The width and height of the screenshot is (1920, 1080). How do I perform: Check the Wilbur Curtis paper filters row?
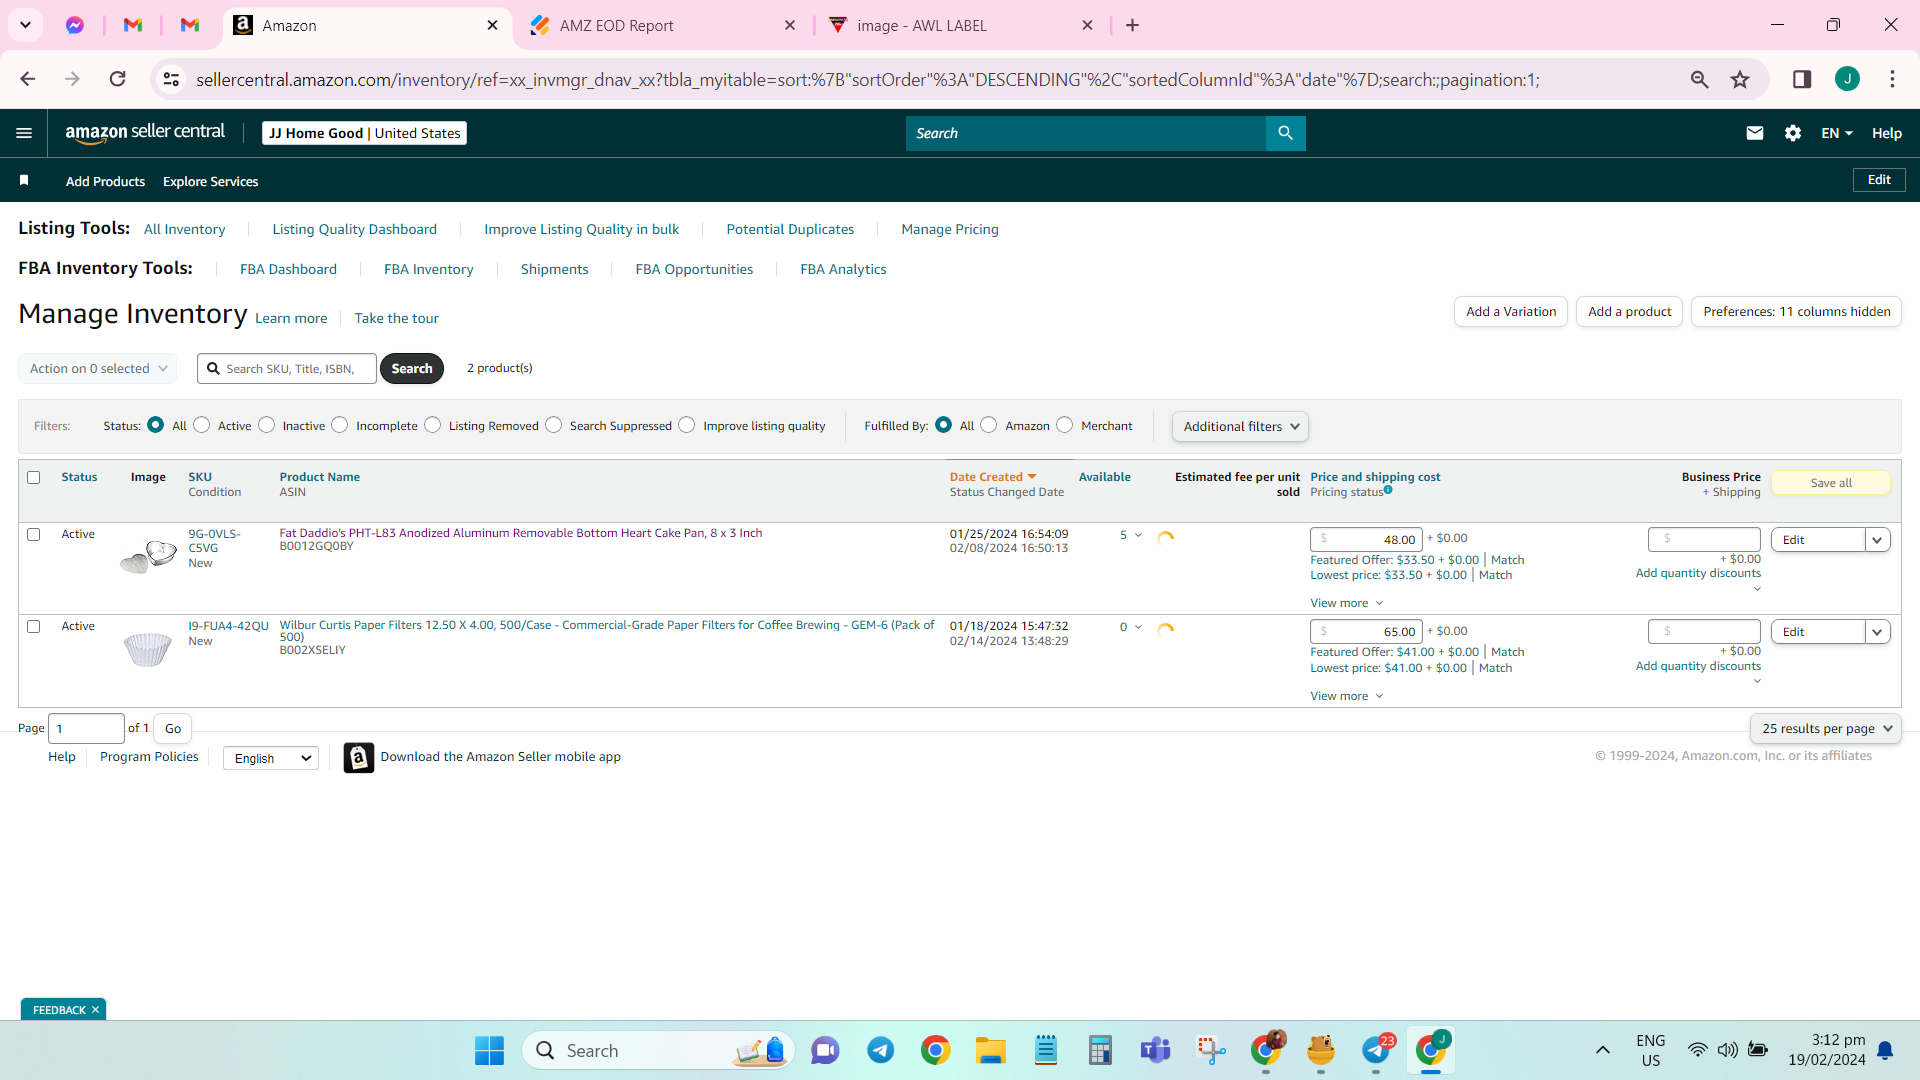coord(33,627)
